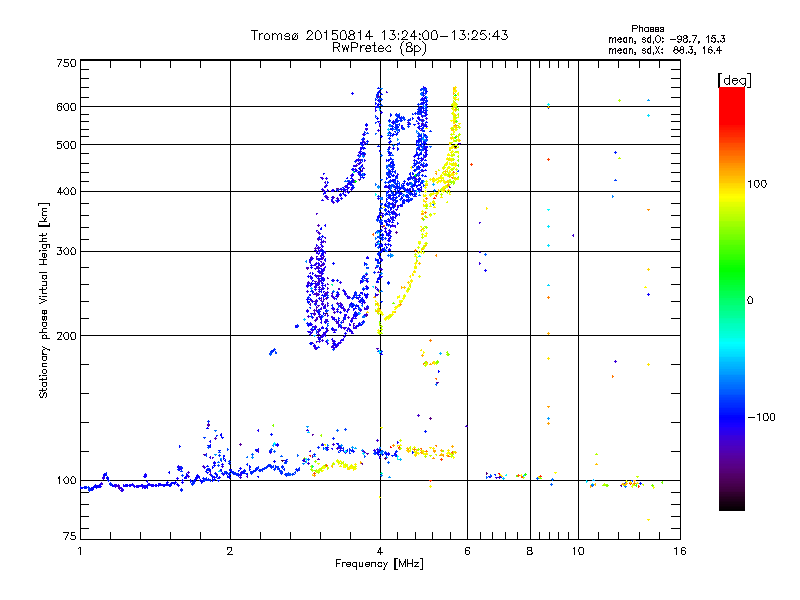
Task: Click the y-axis label "400"
Action: point(66,191)
